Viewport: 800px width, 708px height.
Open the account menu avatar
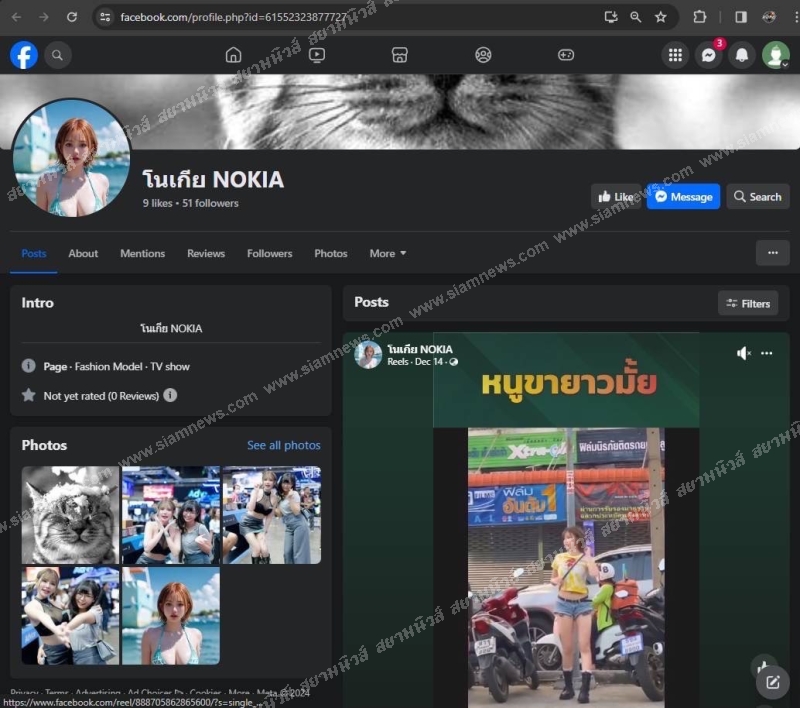pyautogui.click(x=776, y=55)
